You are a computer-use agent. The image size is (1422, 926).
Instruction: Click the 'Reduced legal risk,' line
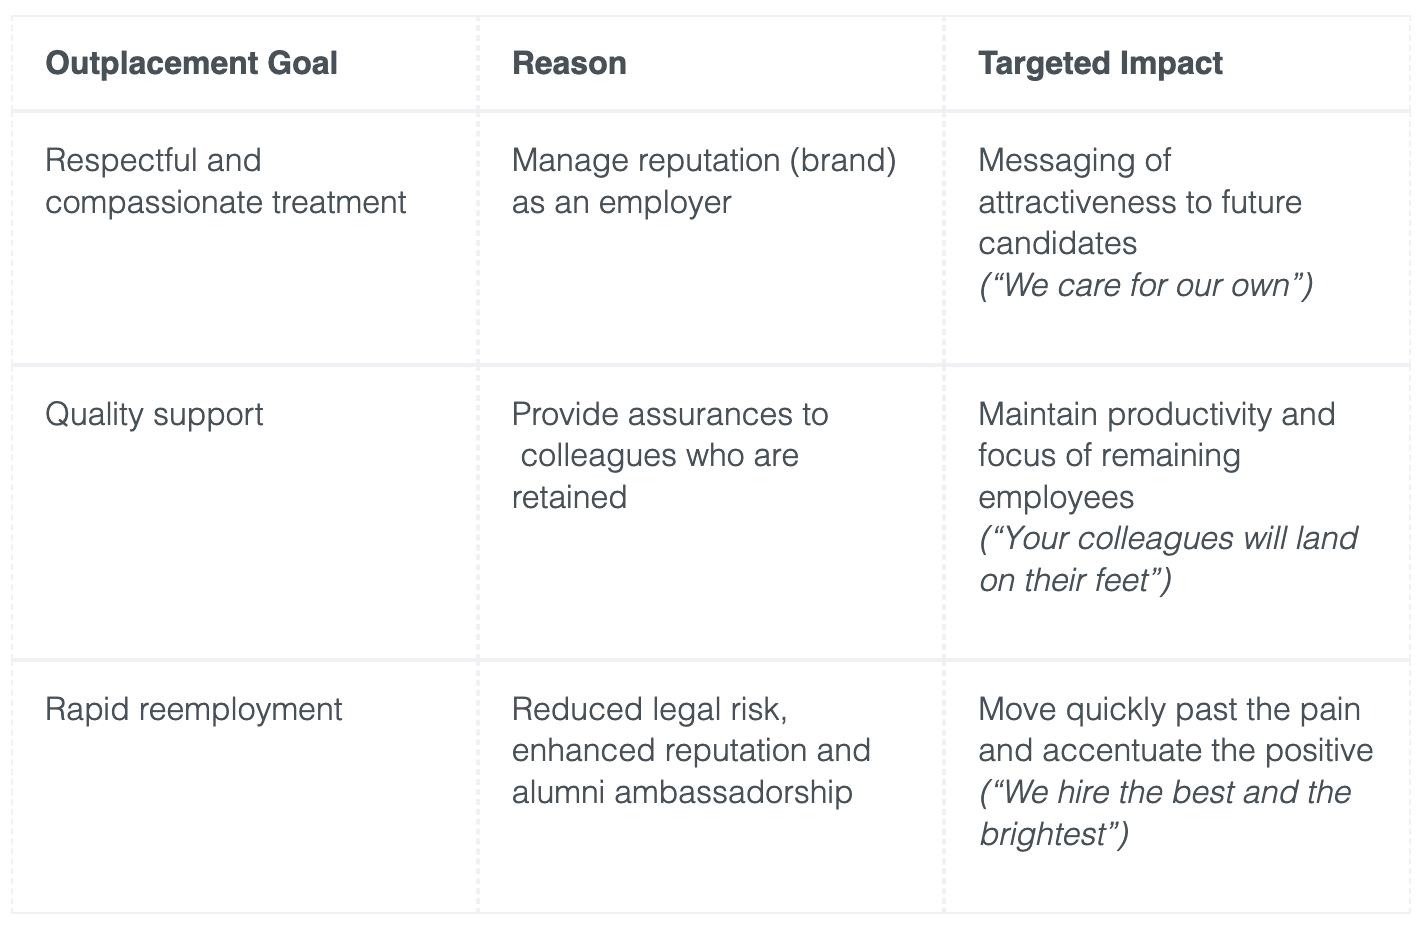pos(649,709)
